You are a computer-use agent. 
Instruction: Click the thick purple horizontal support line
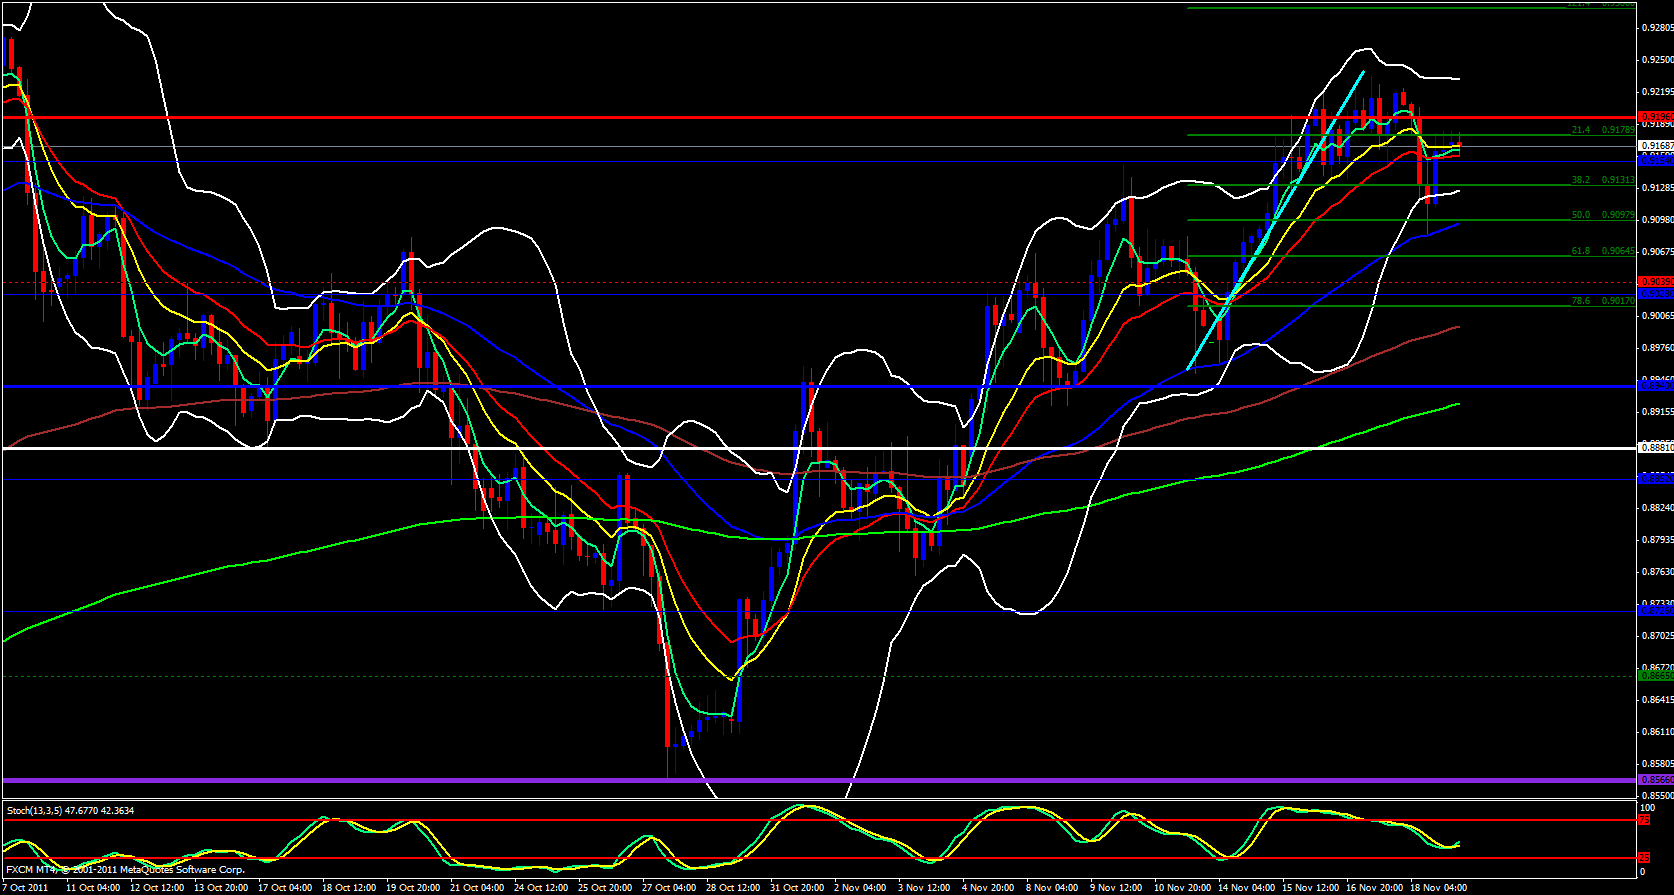point(800,780)
